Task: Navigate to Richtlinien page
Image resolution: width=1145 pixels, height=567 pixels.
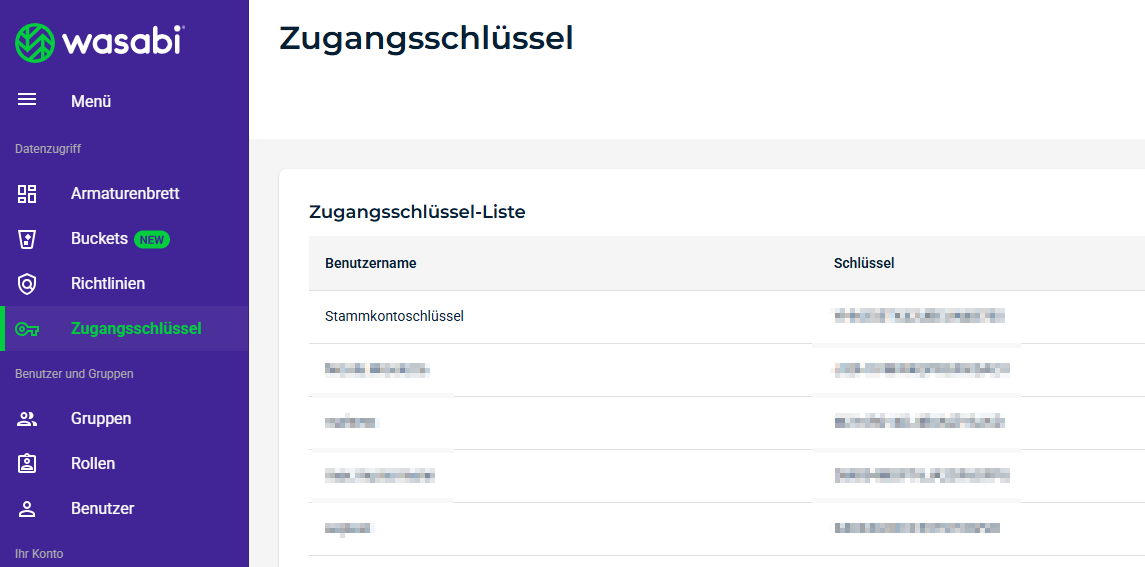Action: coord(108,284)
